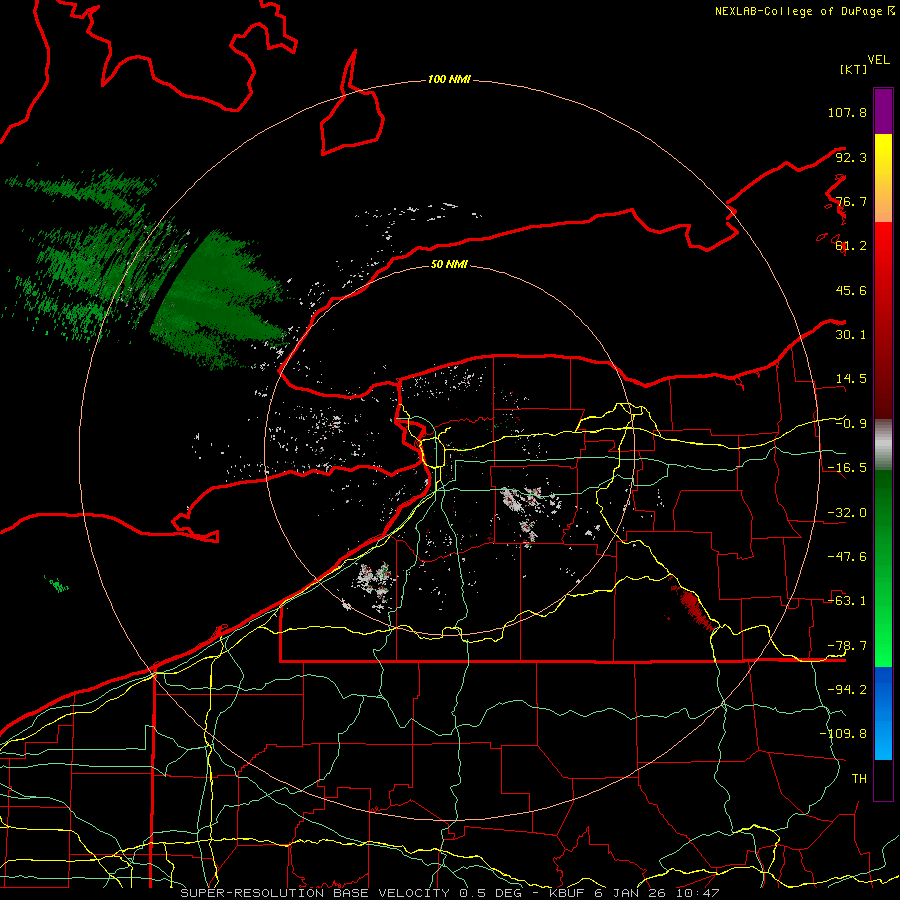Click the 100 NMI range ring label

(449, 79)
